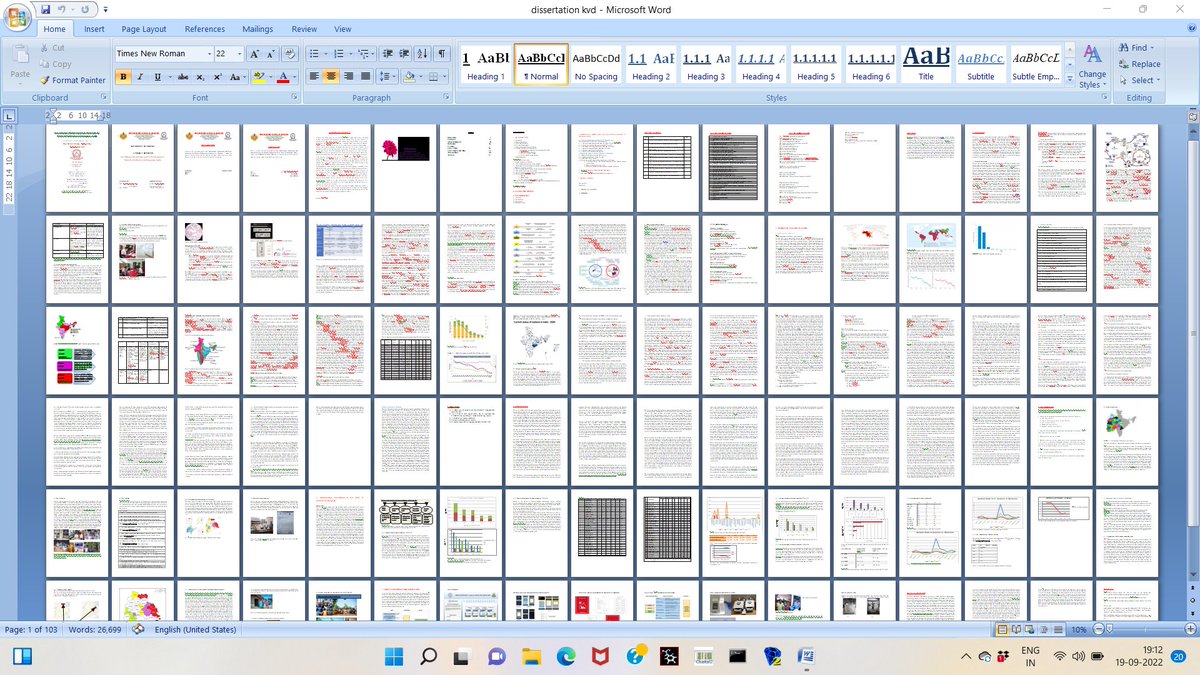Toggle Bold formatting
Screen dimensions: 1200x675
coord(124,77)
